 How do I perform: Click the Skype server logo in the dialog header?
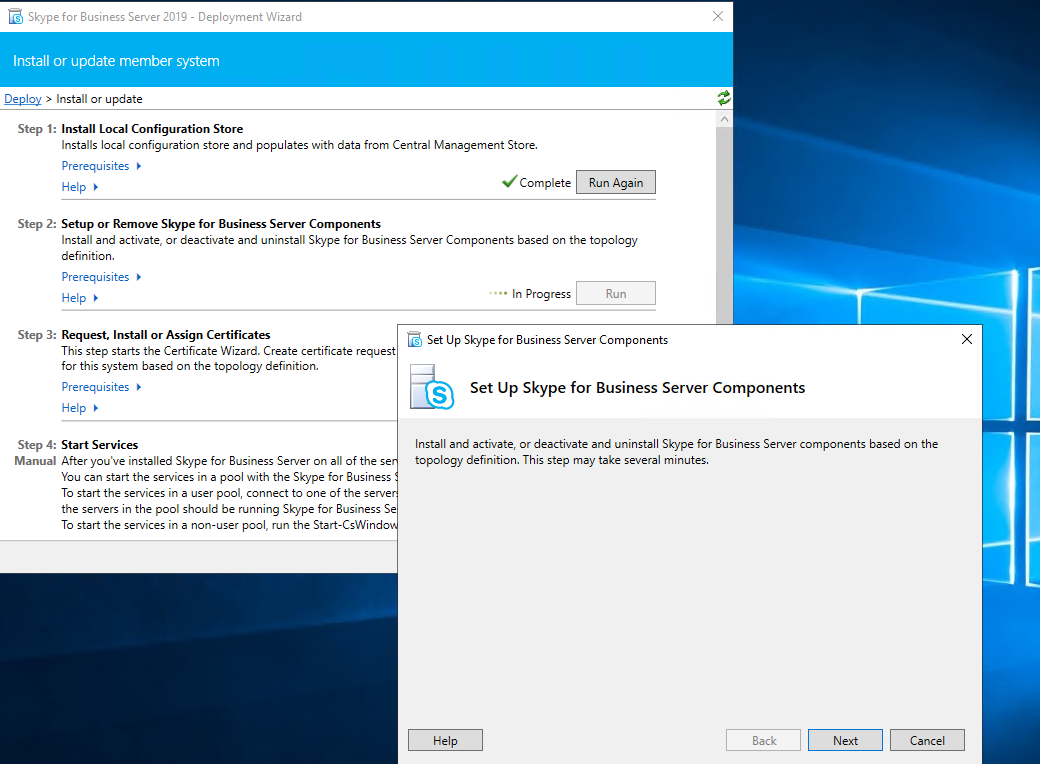click(x=432, y=387)
